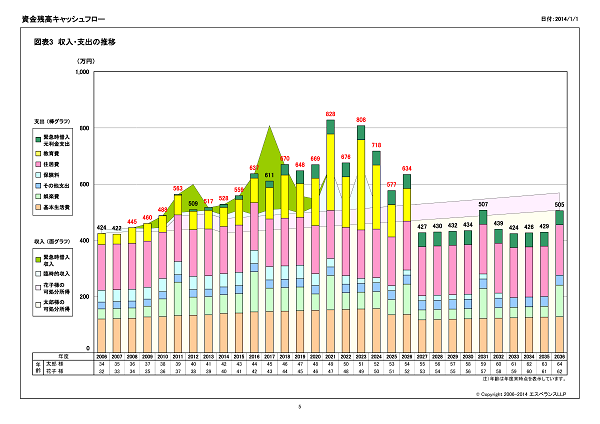Click the 年度 row header in the table

tap(63, 357)
